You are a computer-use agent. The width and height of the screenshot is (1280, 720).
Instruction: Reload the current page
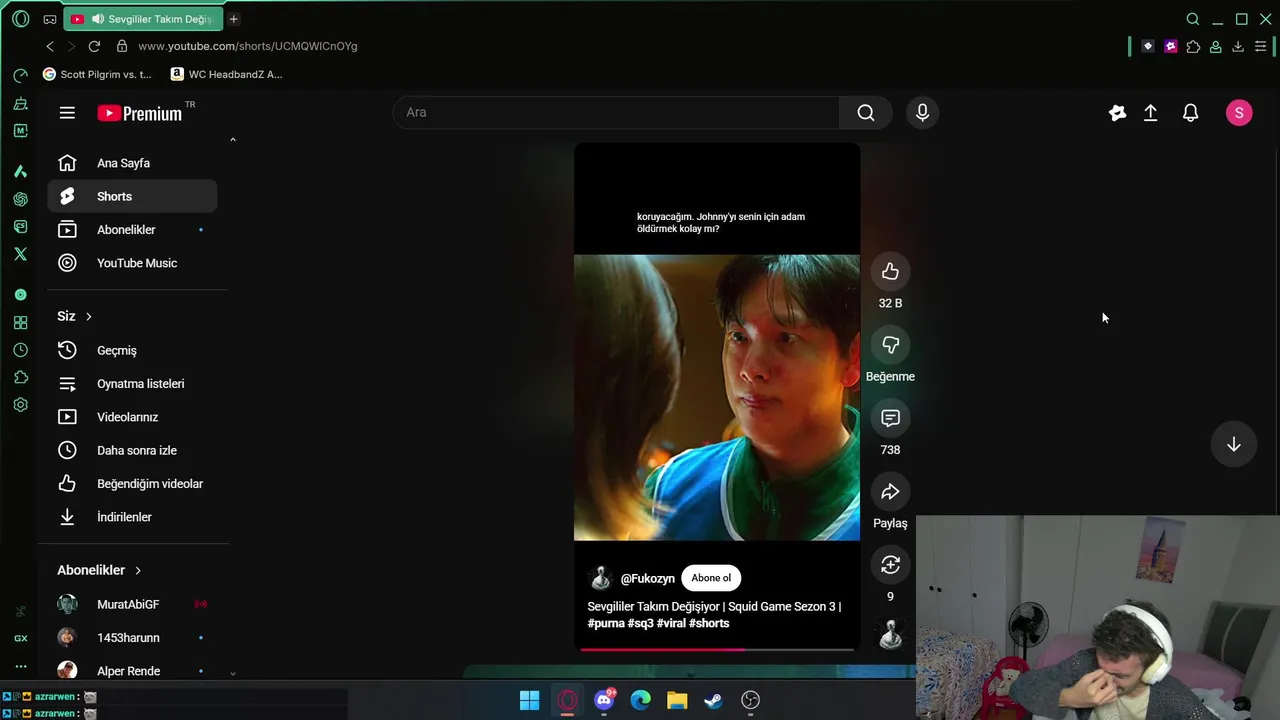pyautogui.click(x=94, y=46)
